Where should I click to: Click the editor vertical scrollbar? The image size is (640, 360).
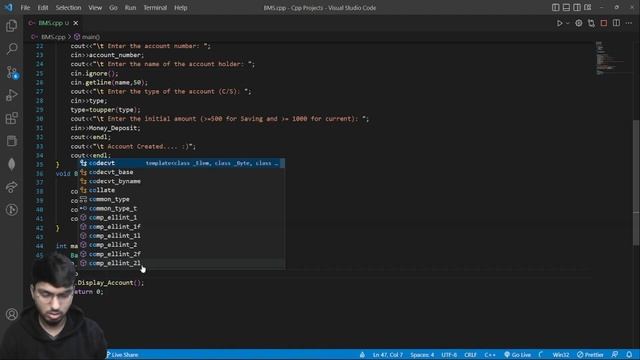coord(636,182)
